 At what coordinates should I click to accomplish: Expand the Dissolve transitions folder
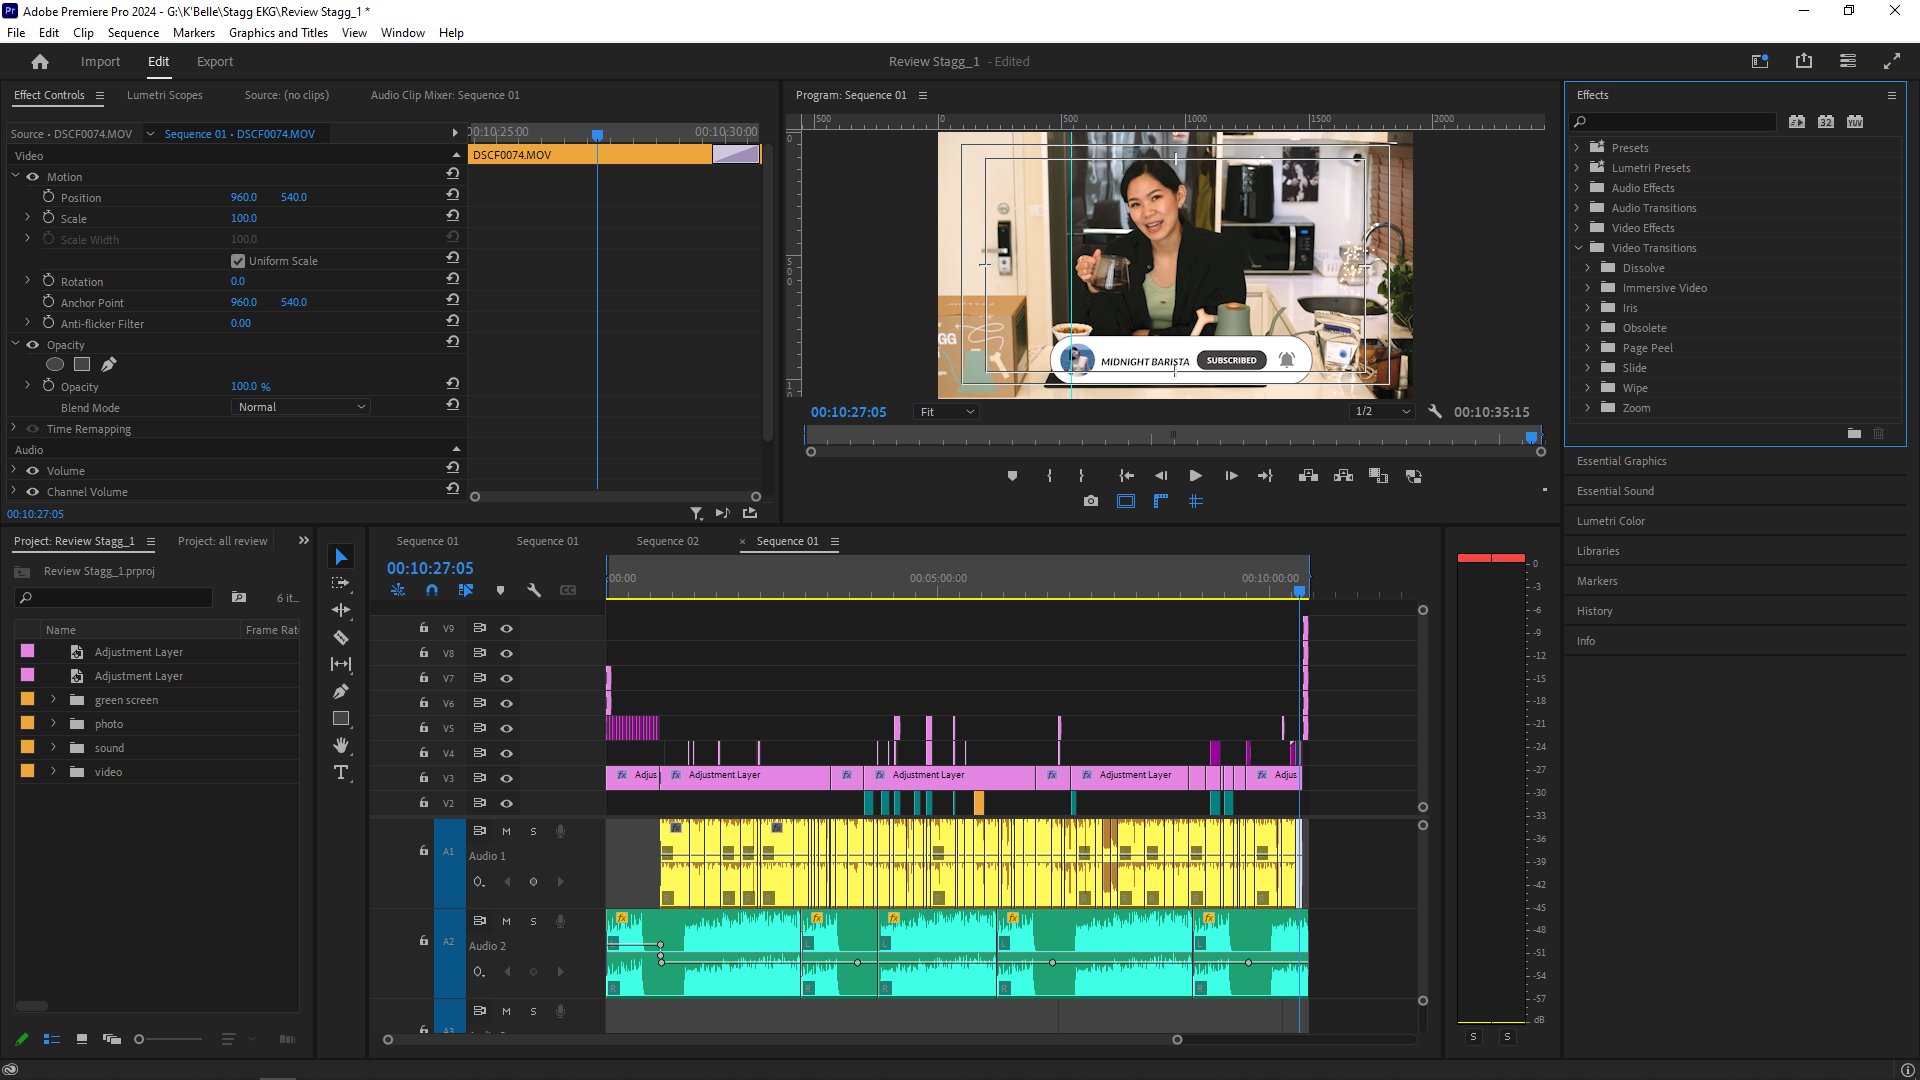coord(1587,268)
